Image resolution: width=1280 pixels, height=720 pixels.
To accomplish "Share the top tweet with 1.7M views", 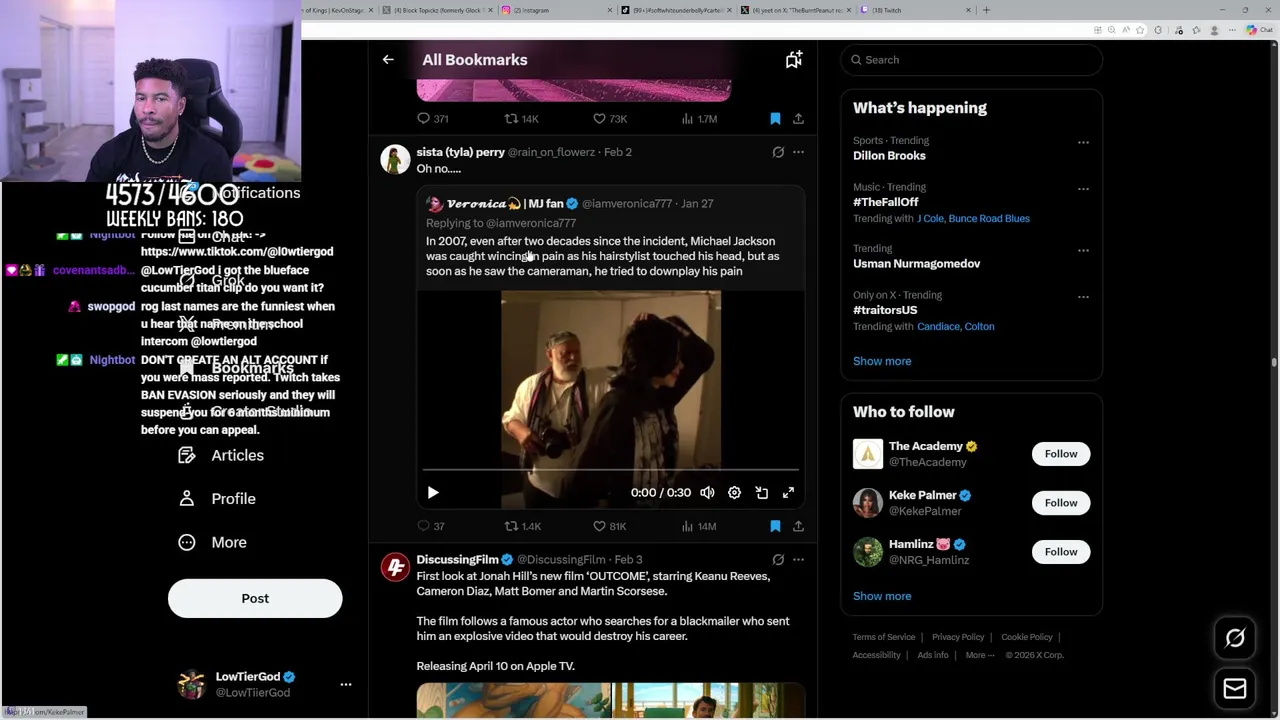I will tap(798, 119).
